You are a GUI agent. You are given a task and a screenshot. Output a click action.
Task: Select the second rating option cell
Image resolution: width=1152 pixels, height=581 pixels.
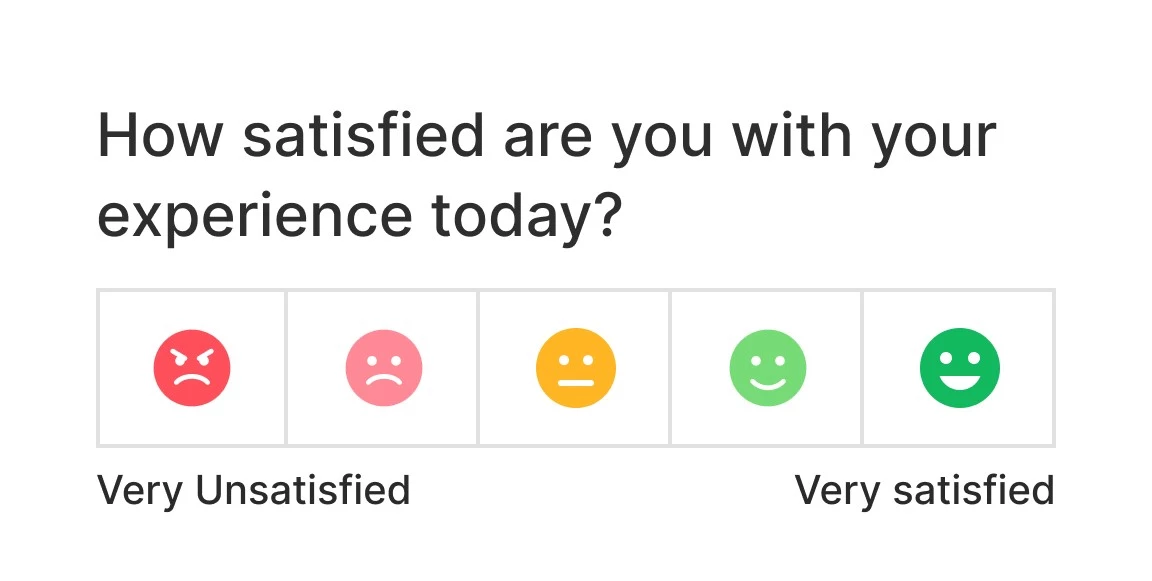(x=383, y=367)
